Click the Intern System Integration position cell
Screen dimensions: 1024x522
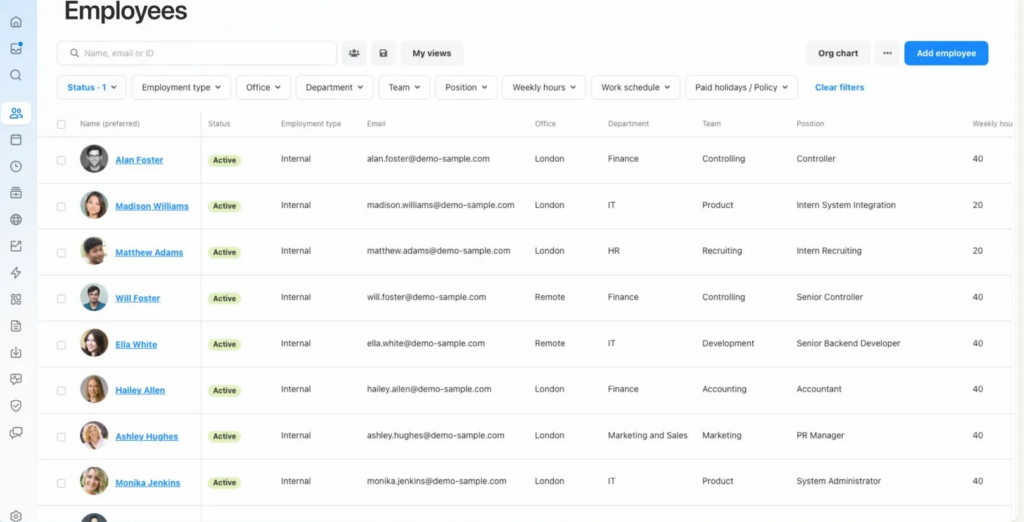tap(846, 204)
